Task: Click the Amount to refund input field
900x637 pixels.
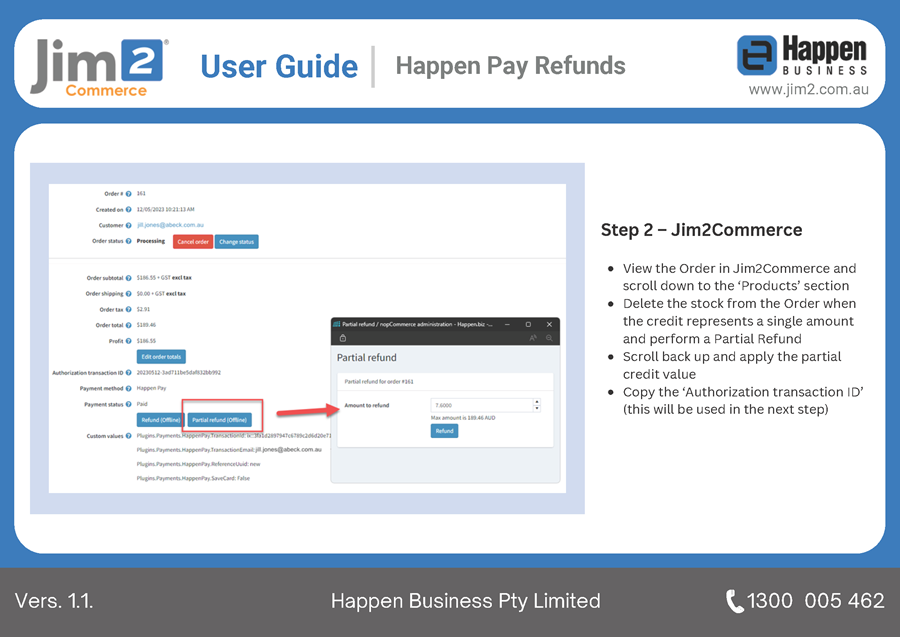Action: pyautogui.click(x=481, y=405)
